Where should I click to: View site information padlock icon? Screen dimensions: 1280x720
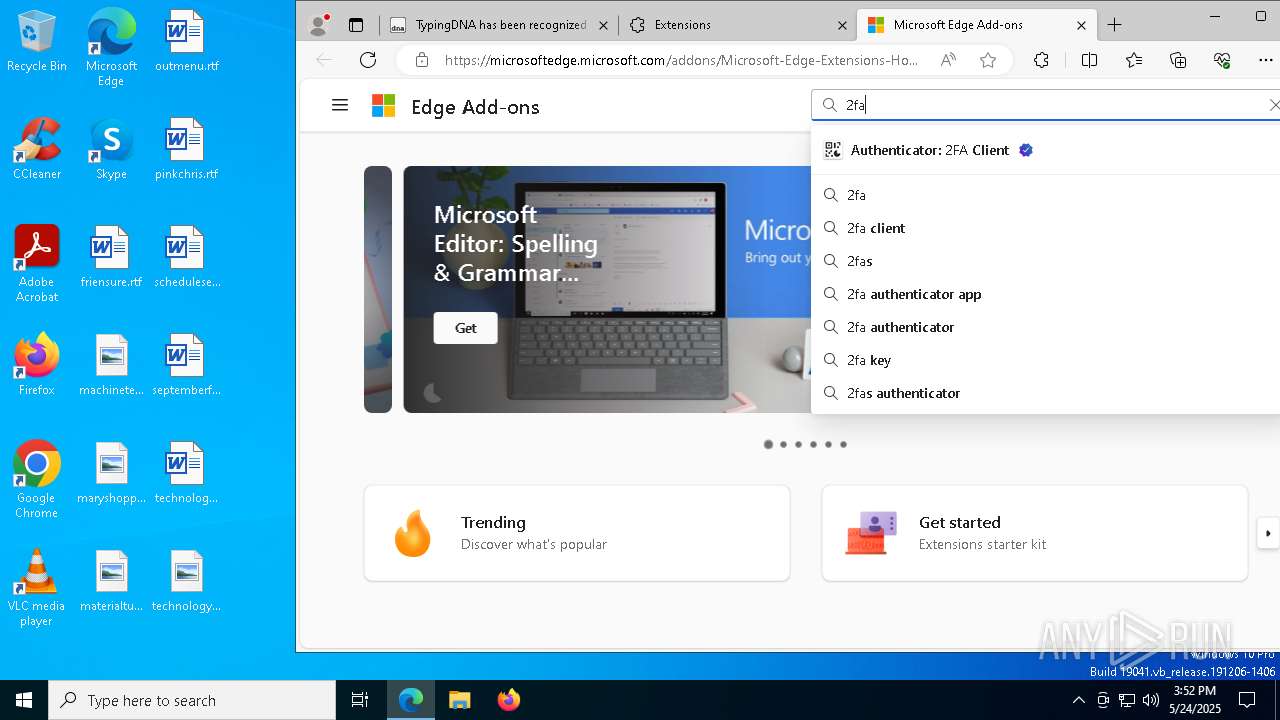click(422, 60)
